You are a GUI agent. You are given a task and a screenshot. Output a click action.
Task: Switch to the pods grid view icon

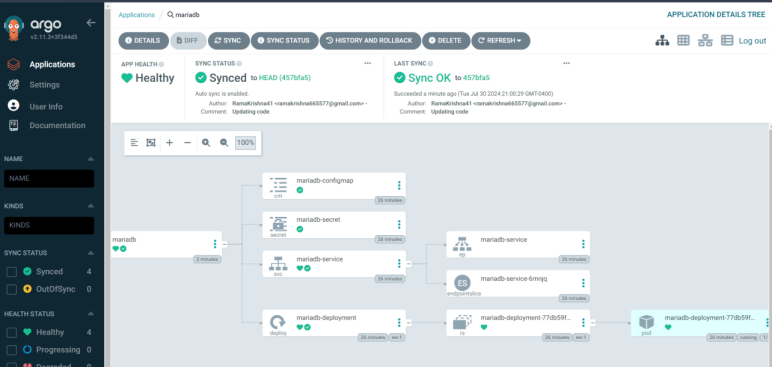(x=683, y=41)
